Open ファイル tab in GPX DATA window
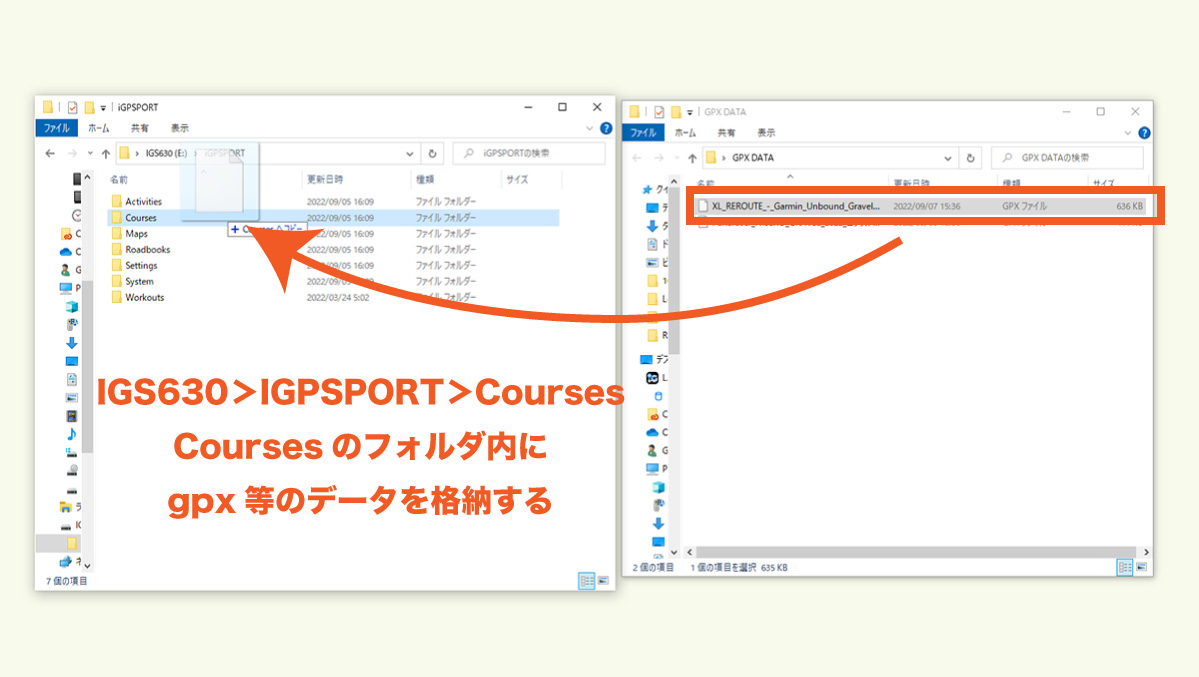The width and height of the screenshot is (1199, 677). pos(643,132)
